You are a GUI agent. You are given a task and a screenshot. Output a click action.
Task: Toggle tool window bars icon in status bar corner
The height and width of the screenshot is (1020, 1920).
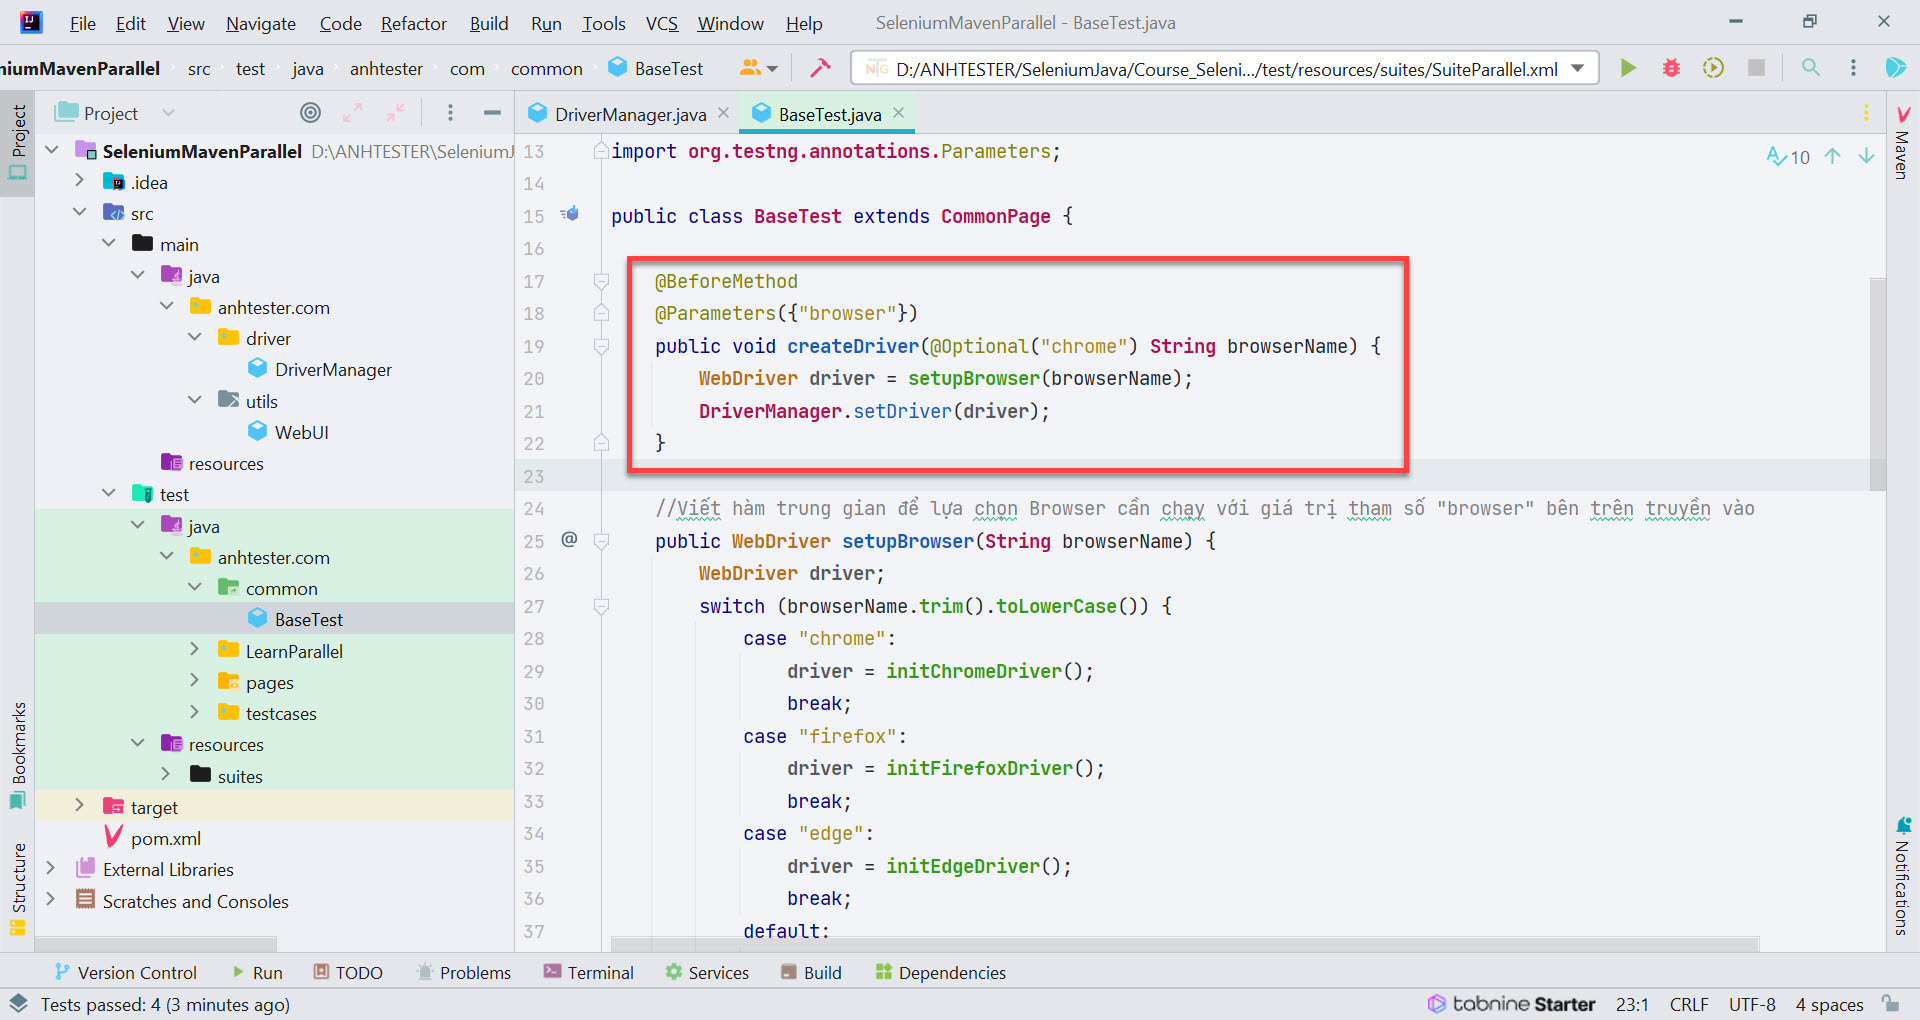click(x=18, y=1003)
